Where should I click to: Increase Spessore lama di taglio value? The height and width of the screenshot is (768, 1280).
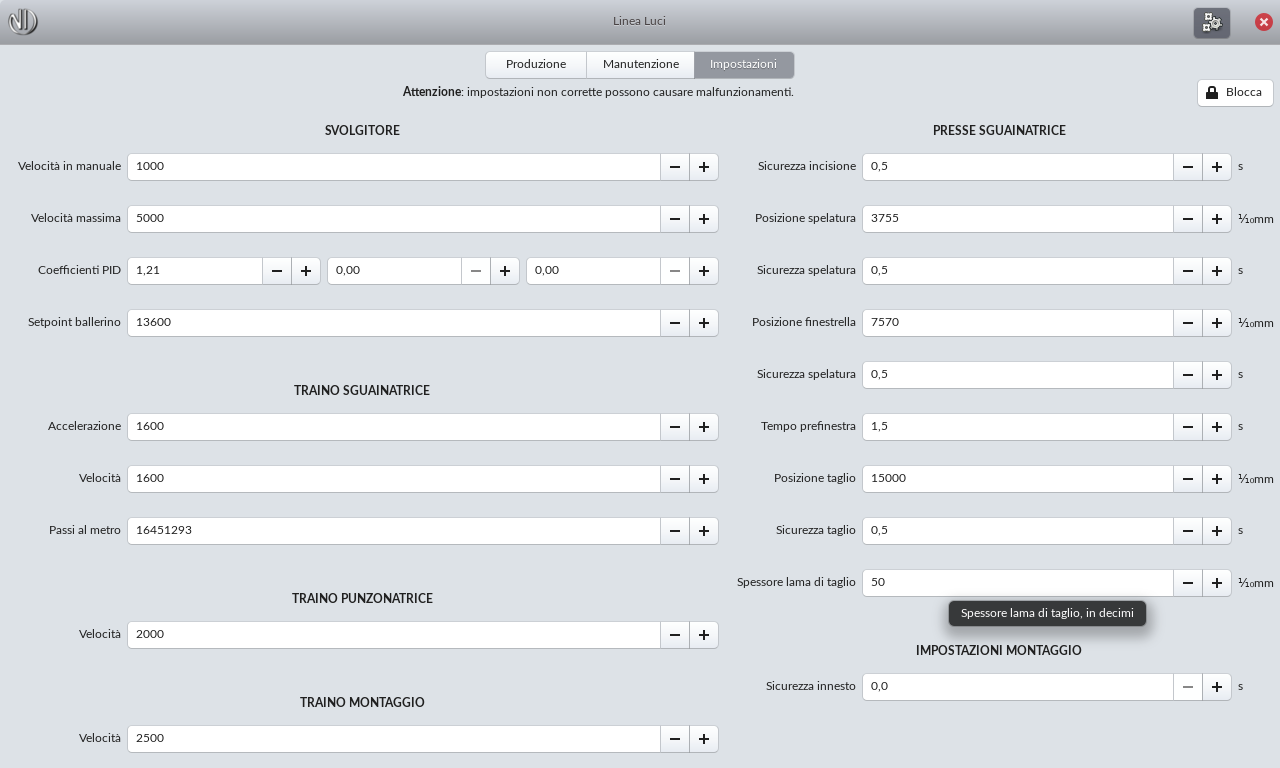pos(1217,583)
